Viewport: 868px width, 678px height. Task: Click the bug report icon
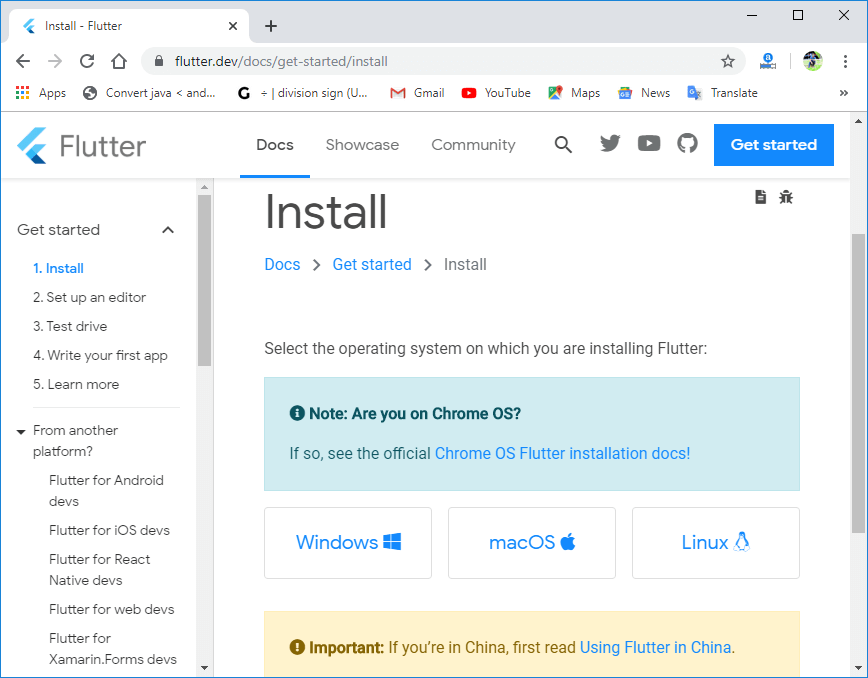[786, 197]
